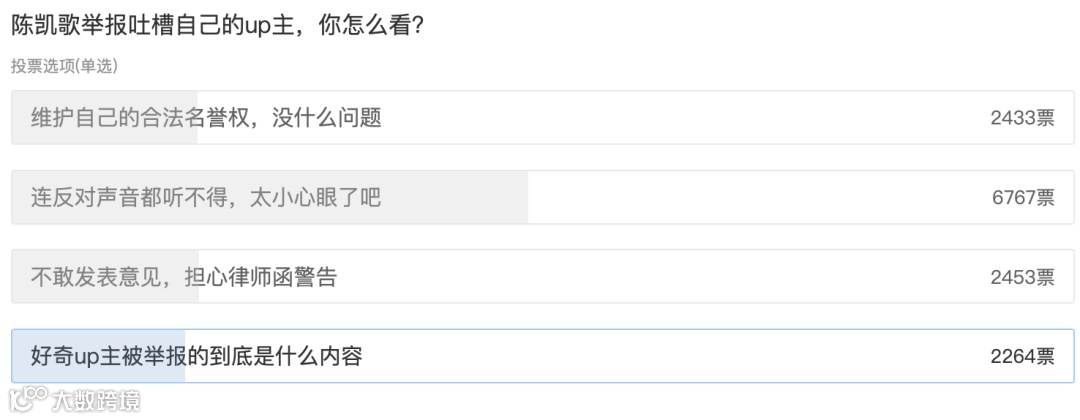The image size is (1080, 420).
Task: Click the blue progress fill of the 2264票 option
Action: pyautogui.click(x=98, y=375)
